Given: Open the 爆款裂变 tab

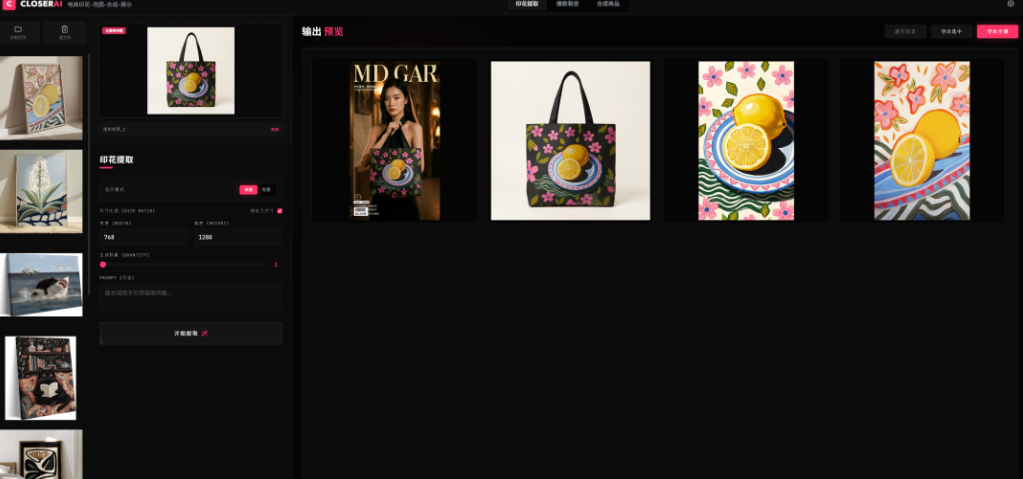Looking at the screenshot, I should (568, 4).
